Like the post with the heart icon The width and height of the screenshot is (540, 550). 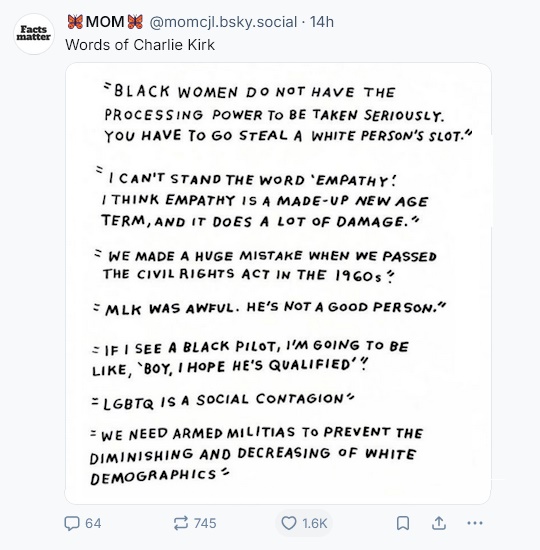(289, 523)
